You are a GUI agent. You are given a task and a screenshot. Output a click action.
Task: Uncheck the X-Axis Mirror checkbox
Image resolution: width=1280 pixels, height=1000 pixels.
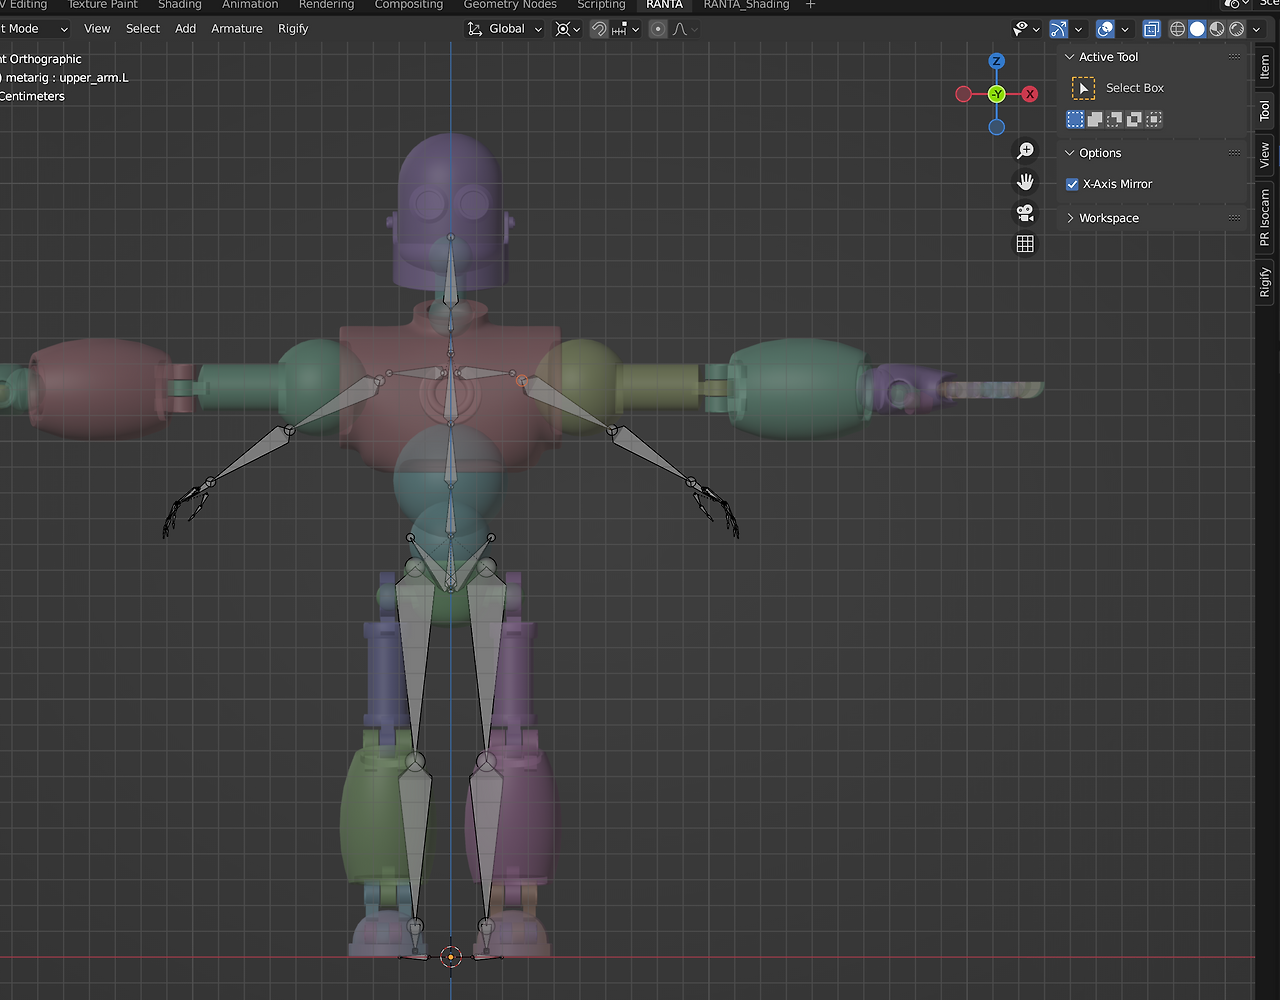pyautogui.click(x=1072, y=184)
